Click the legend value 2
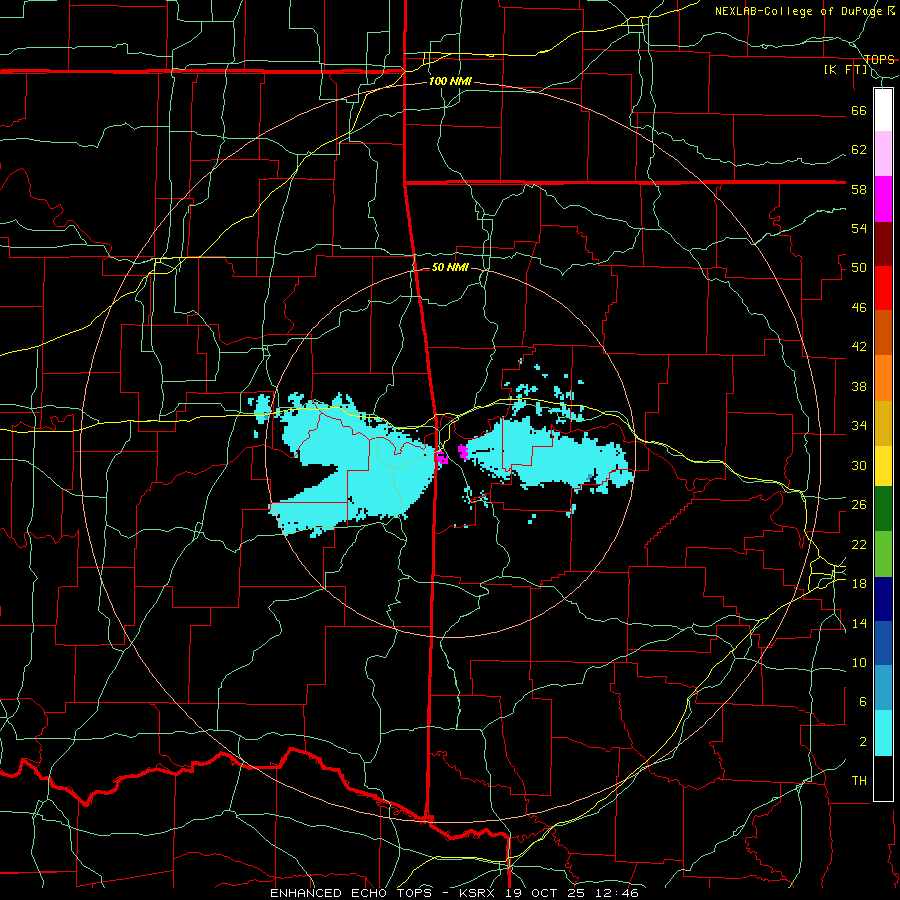Image resolution: width=900 pixels, height=900 pixels. [x=862, y=742]
